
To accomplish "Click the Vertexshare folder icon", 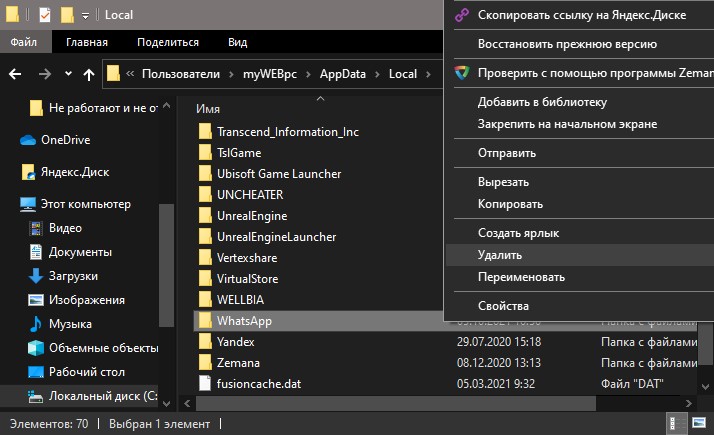I will (x=205, y=257).
